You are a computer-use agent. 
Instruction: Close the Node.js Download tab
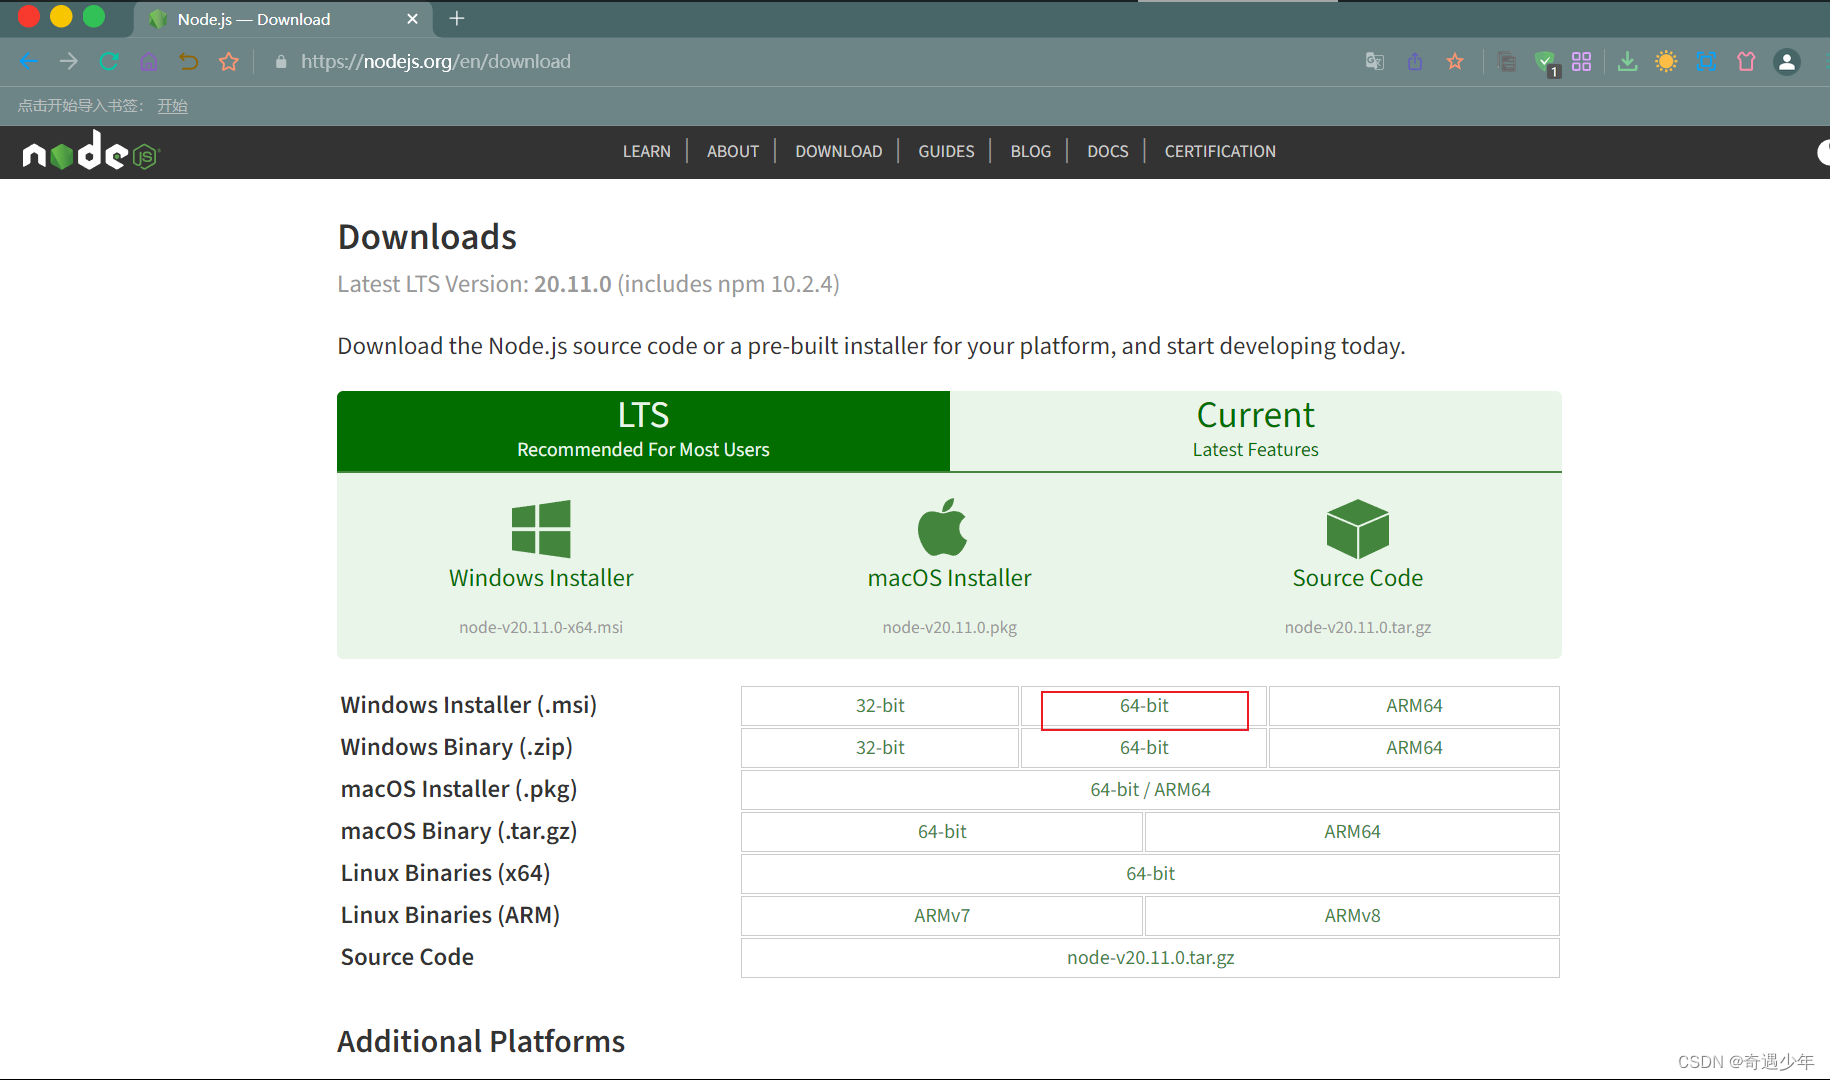click(412, 19)
